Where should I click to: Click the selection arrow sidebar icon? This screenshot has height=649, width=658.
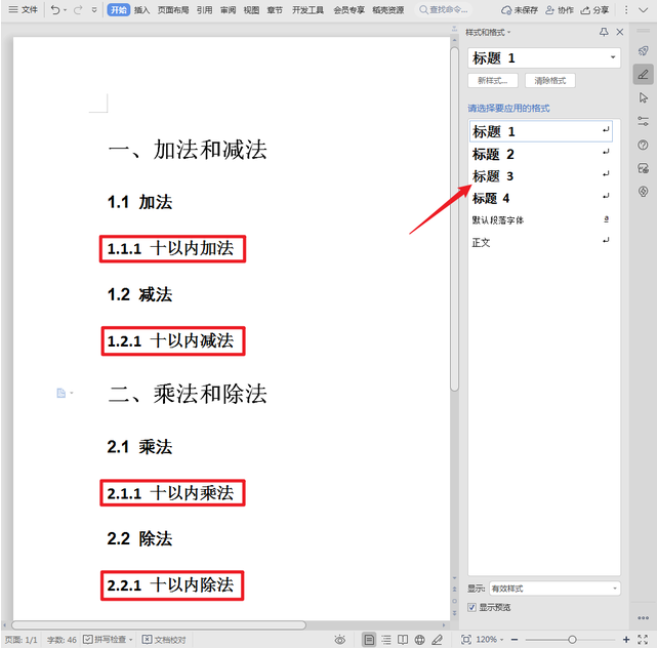[x=643, y=97]
